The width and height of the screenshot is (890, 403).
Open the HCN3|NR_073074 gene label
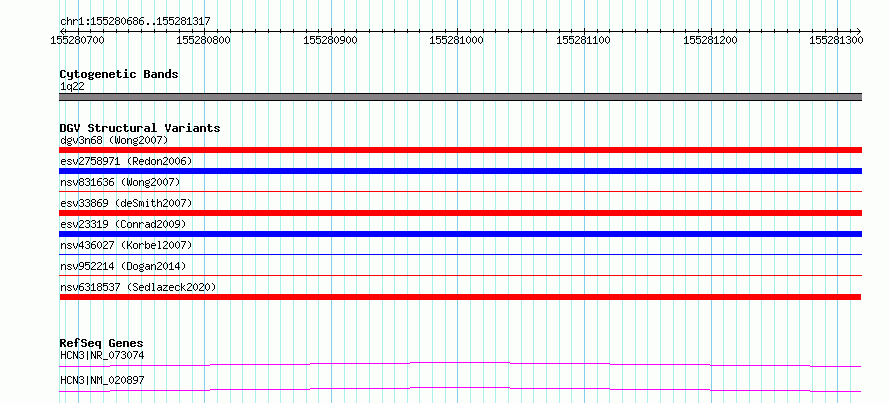102,355
